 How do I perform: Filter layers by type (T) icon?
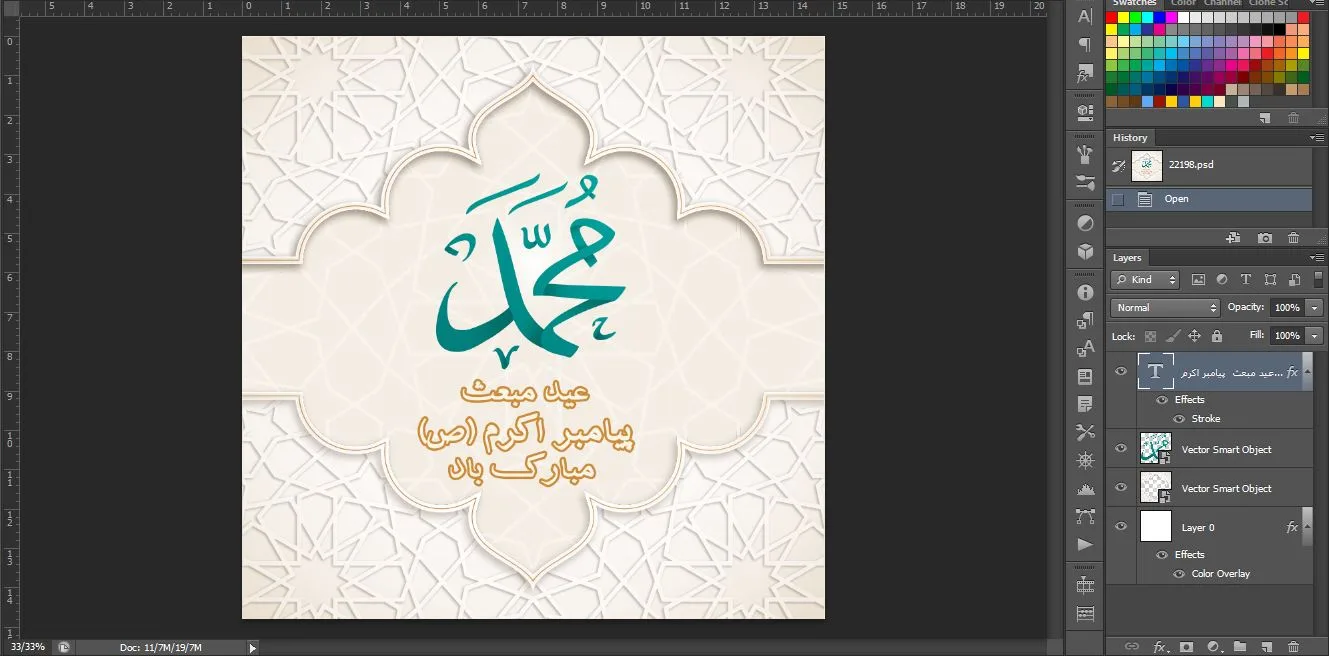pyautogui.click(x=1246, y=280)
